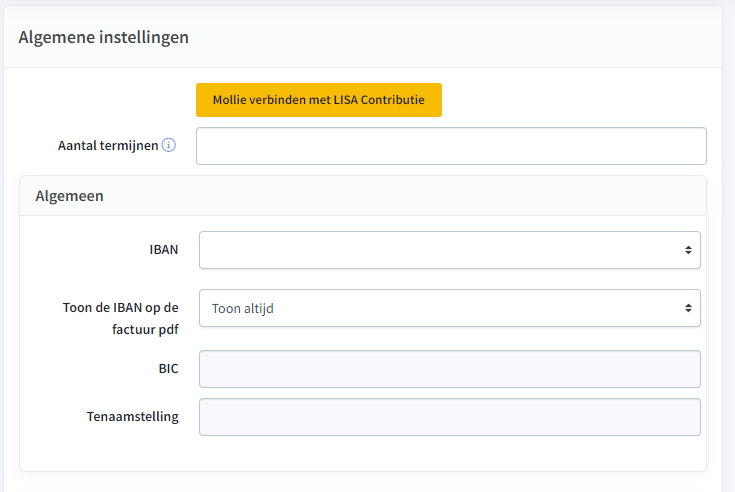This screenshot has width=735, height=492.
Task: Show info tooltip next to Aantal termijnen
Action: click(x=169, y=145)
